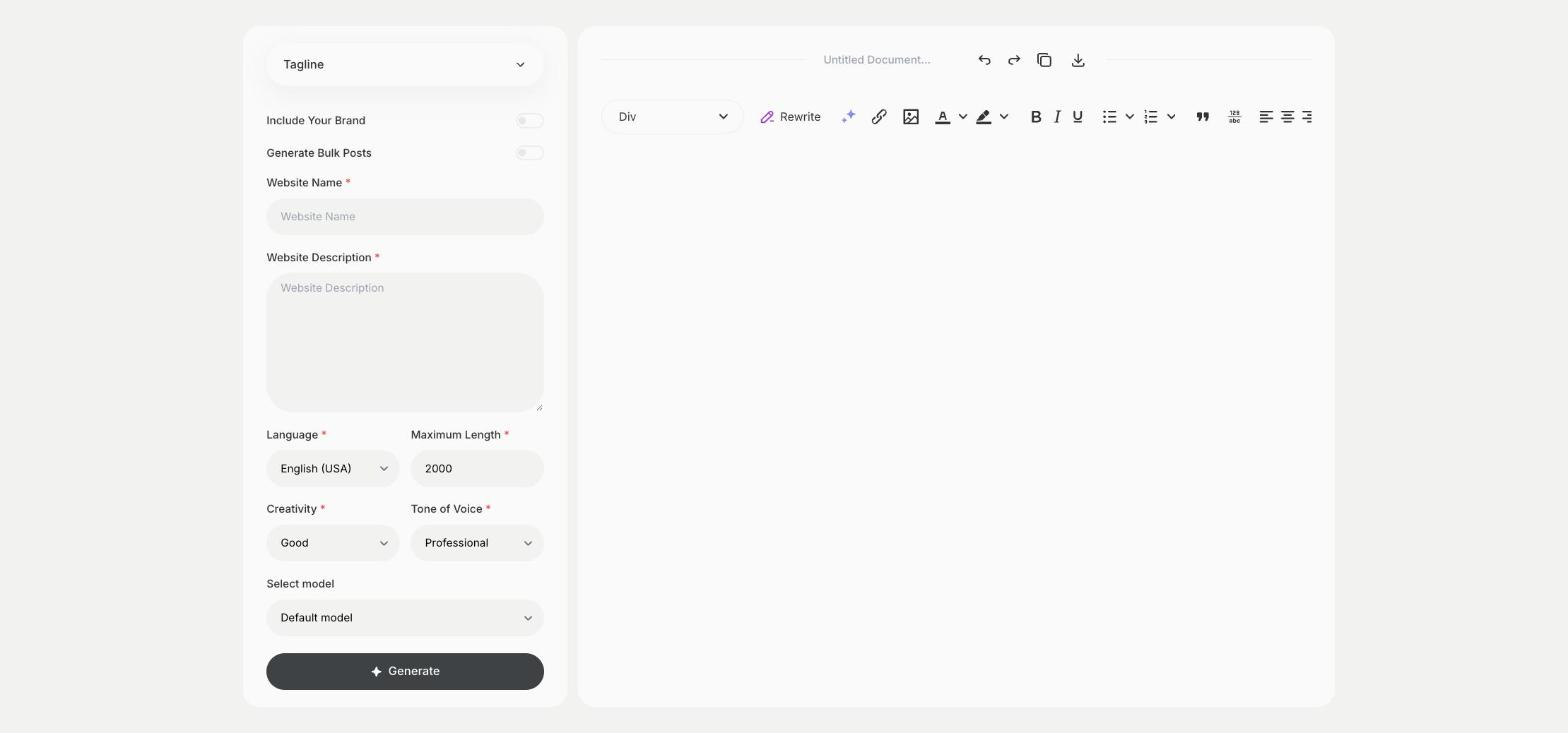Open the Div block format dropdown
The height and width of the screenshot is (733, 1568).
(672, 117)
